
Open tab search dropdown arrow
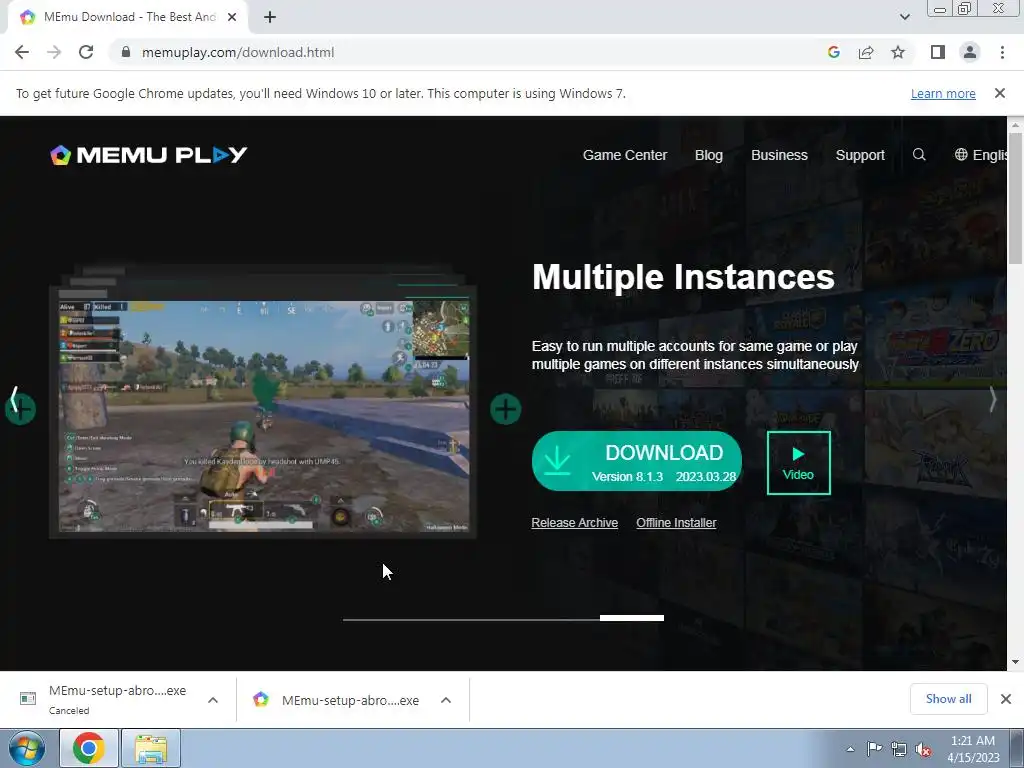904,17
